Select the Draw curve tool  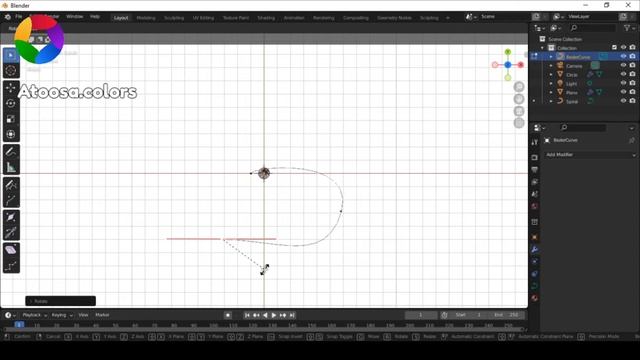[11, 185]
